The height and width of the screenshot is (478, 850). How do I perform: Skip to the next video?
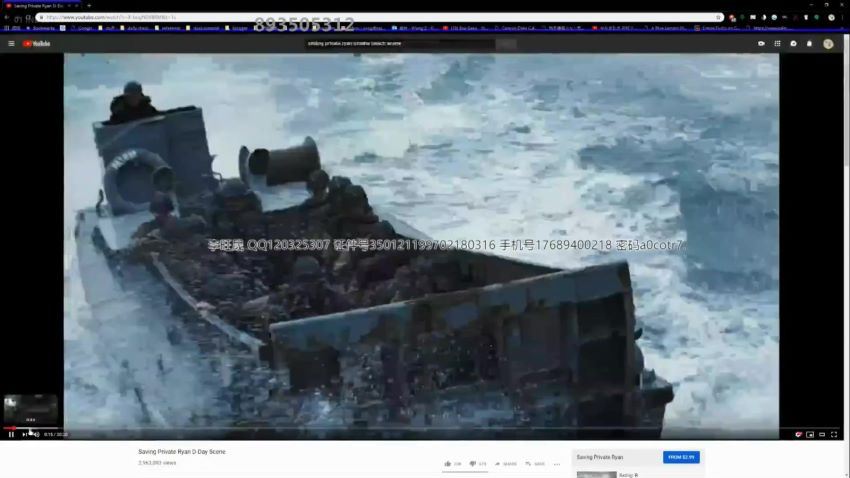click(x=24, y=434)
